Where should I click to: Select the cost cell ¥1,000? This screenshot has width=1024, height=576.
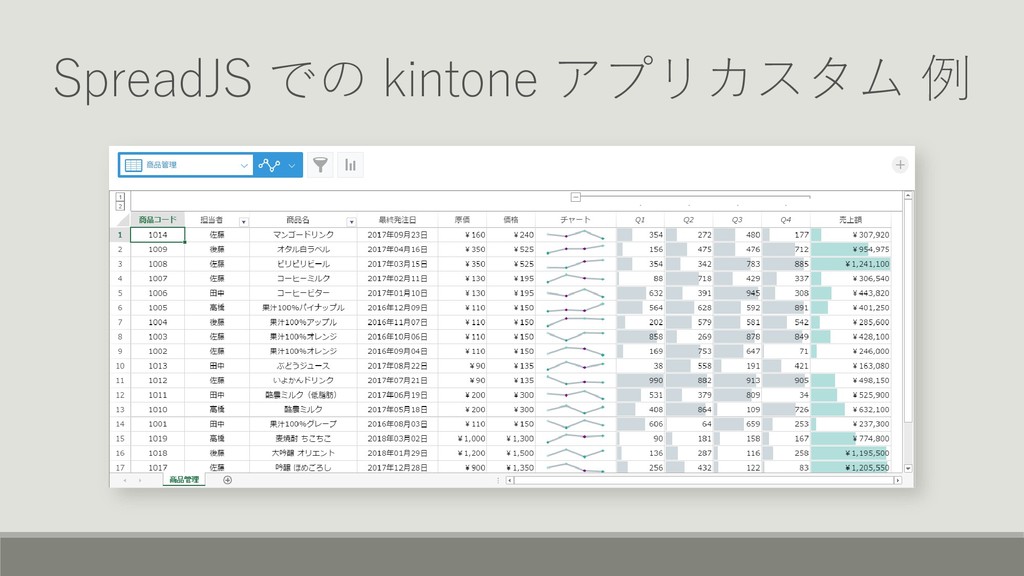point(462,439)
